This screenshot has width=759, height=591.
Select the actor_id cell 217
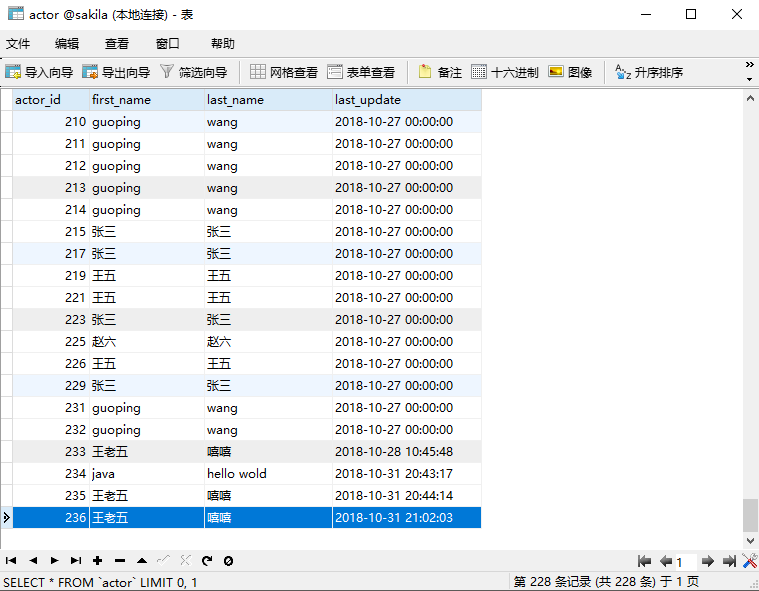(51, 254)
